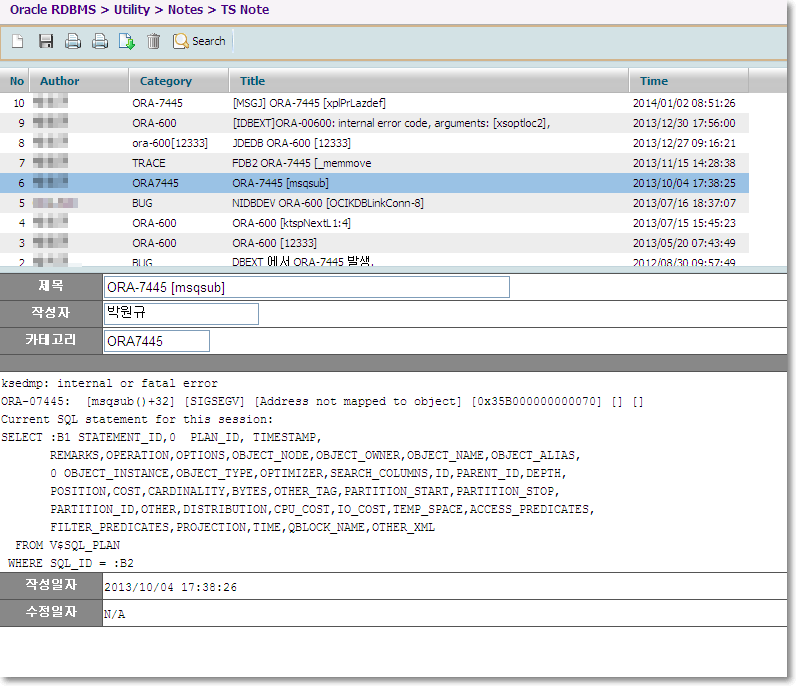Click the New note blank page icon
Viewport: 796px width, 686px height.
click(x=18, y=41)
